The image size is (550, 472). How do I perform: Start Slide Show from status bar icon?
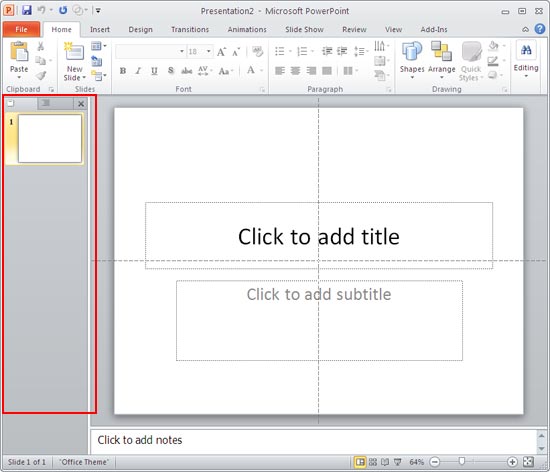(x=397, y=462)
